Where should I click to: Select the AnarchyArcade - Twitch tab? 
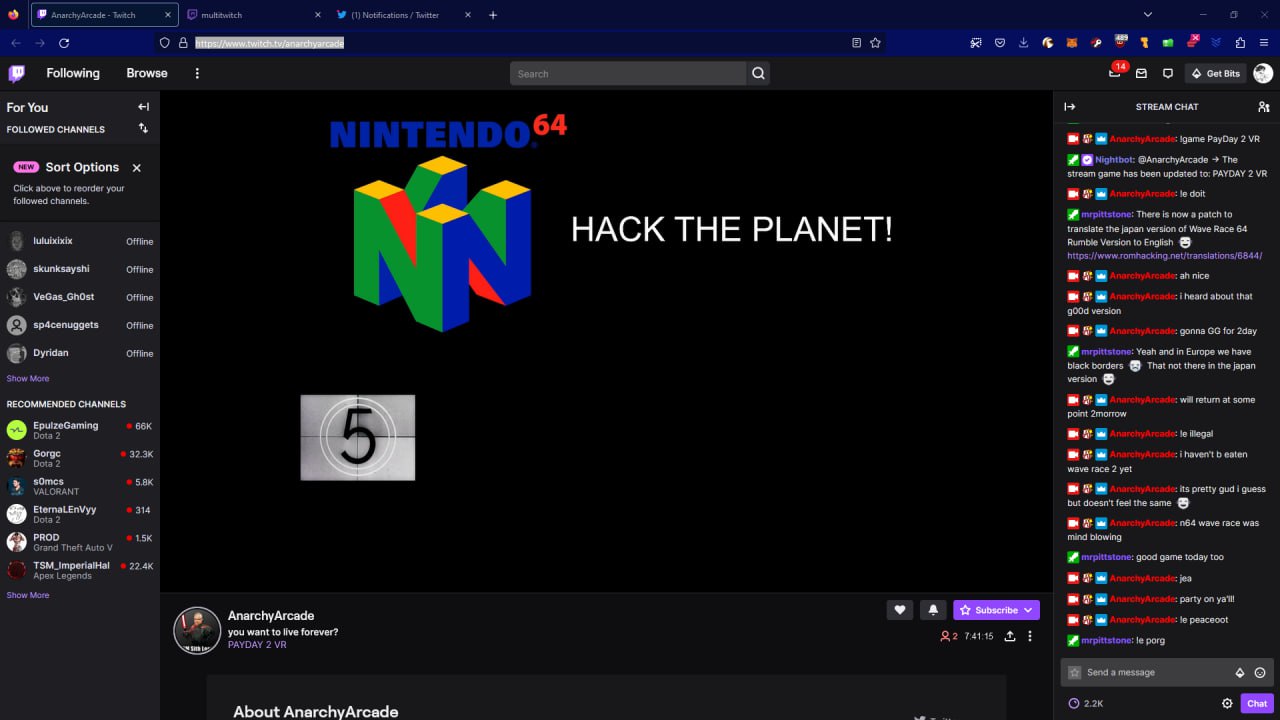(104, 15)
